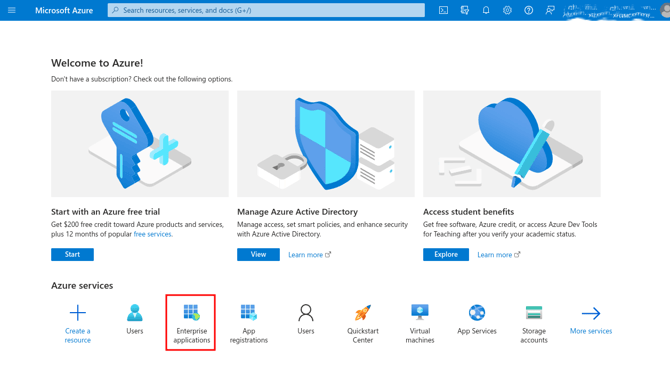Open Learn more beside the View button

point(309,255)
